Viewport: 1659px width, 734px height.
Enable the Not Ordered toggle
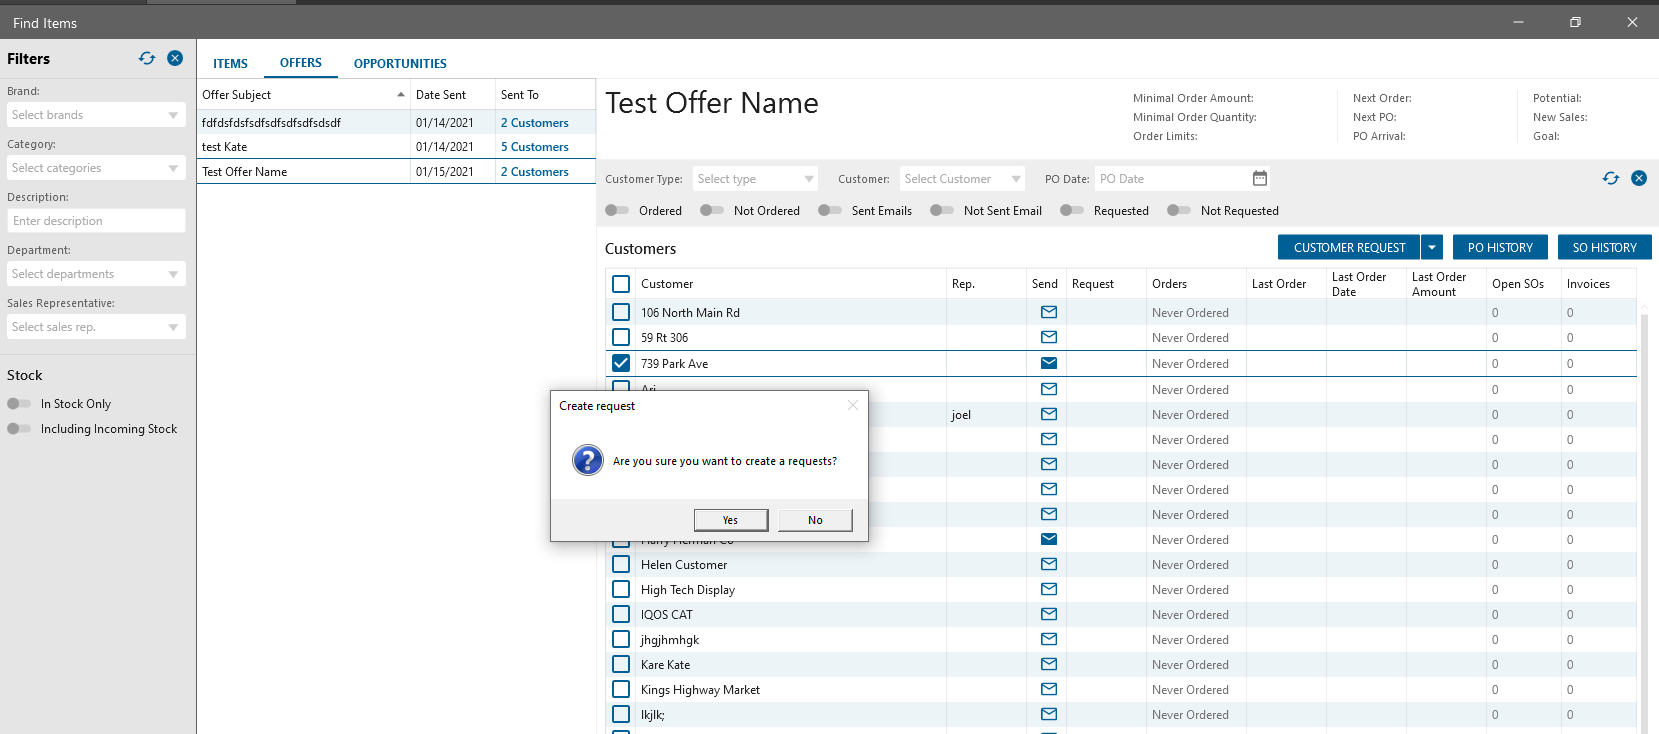coord(712,211)
